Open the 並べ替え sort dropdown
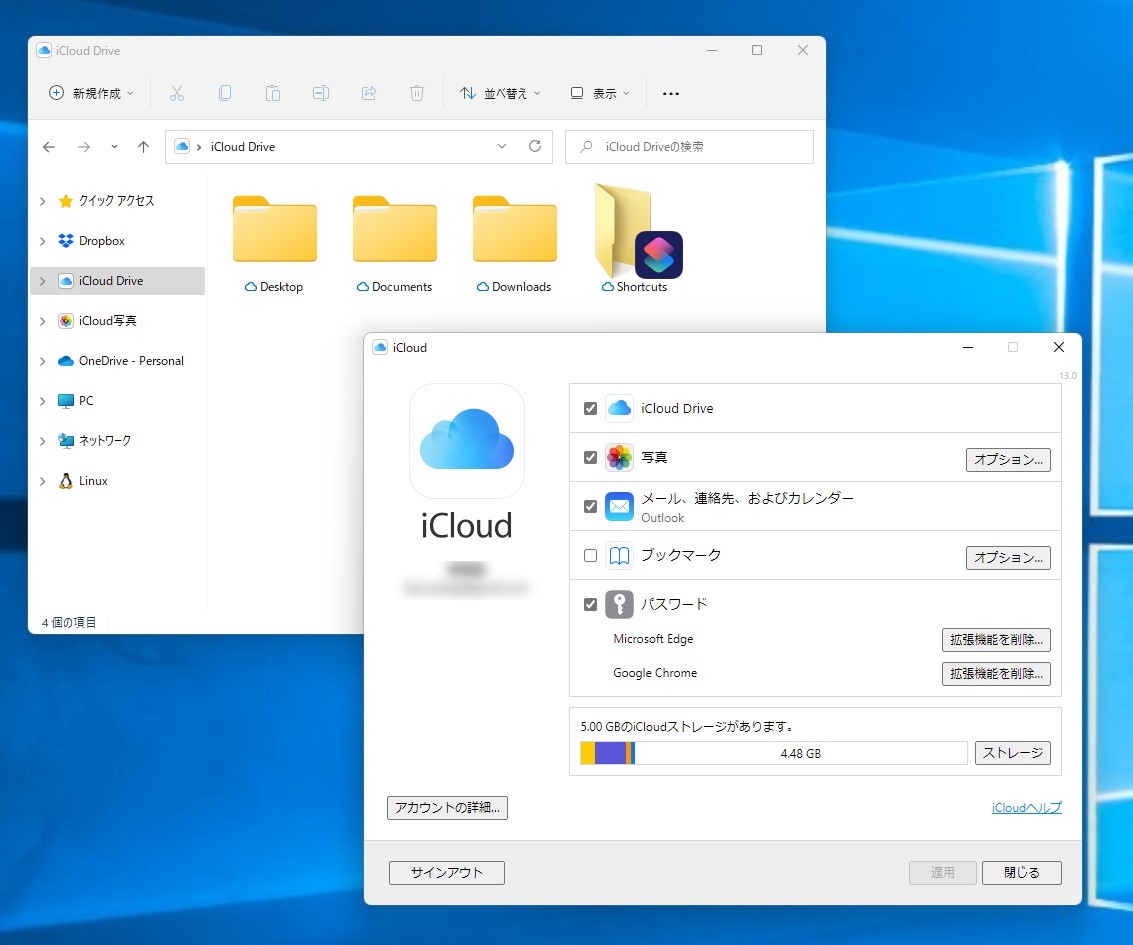This screenshot has height=945, width=1133. 499,93
